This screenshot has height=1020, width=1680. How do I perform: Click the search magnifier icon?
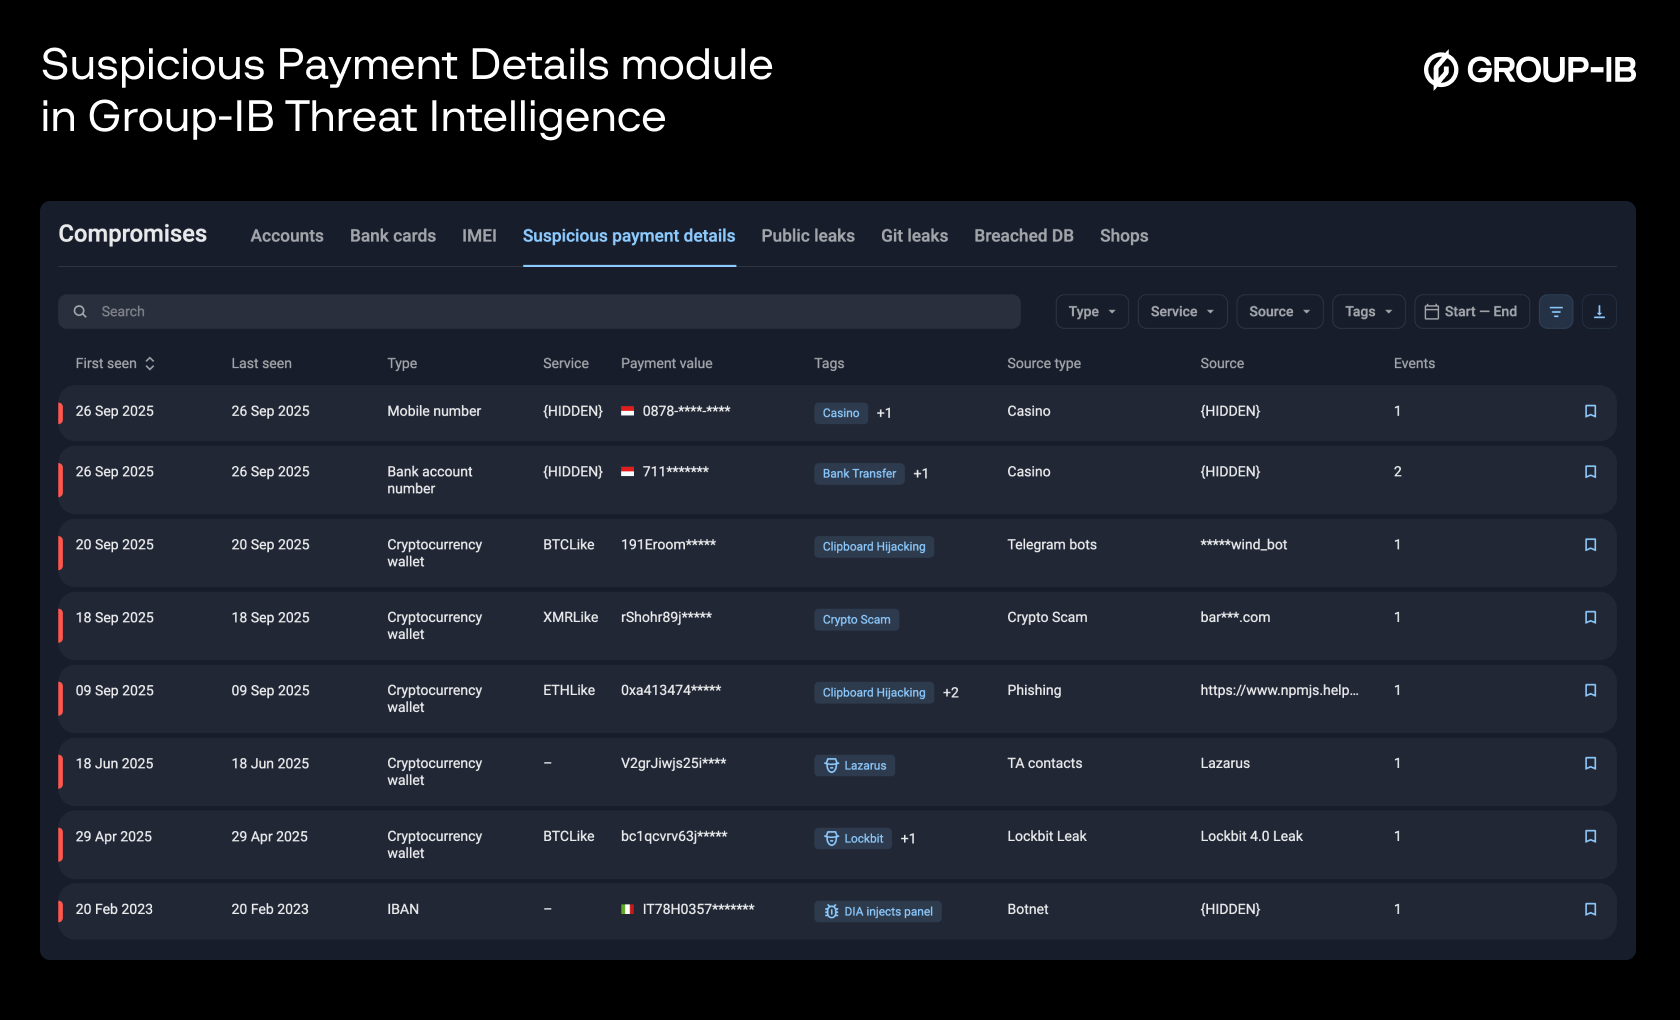click(x=80, y=311)
